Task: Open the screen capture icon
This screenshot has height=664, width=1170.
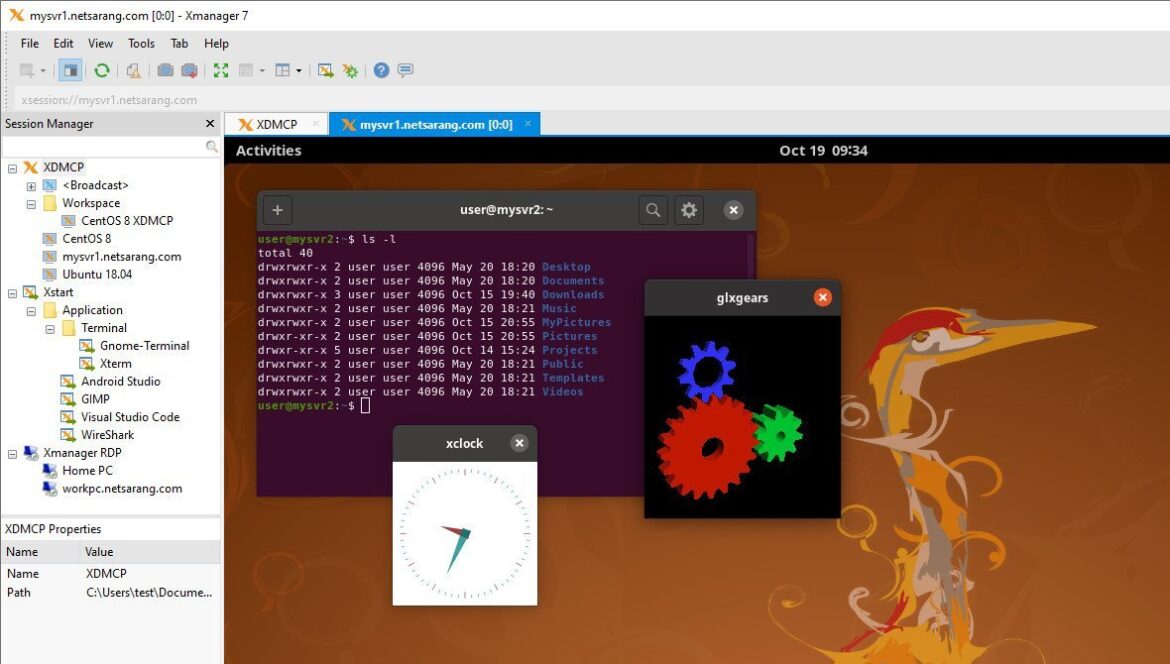Action: click(x=165, y=70)
